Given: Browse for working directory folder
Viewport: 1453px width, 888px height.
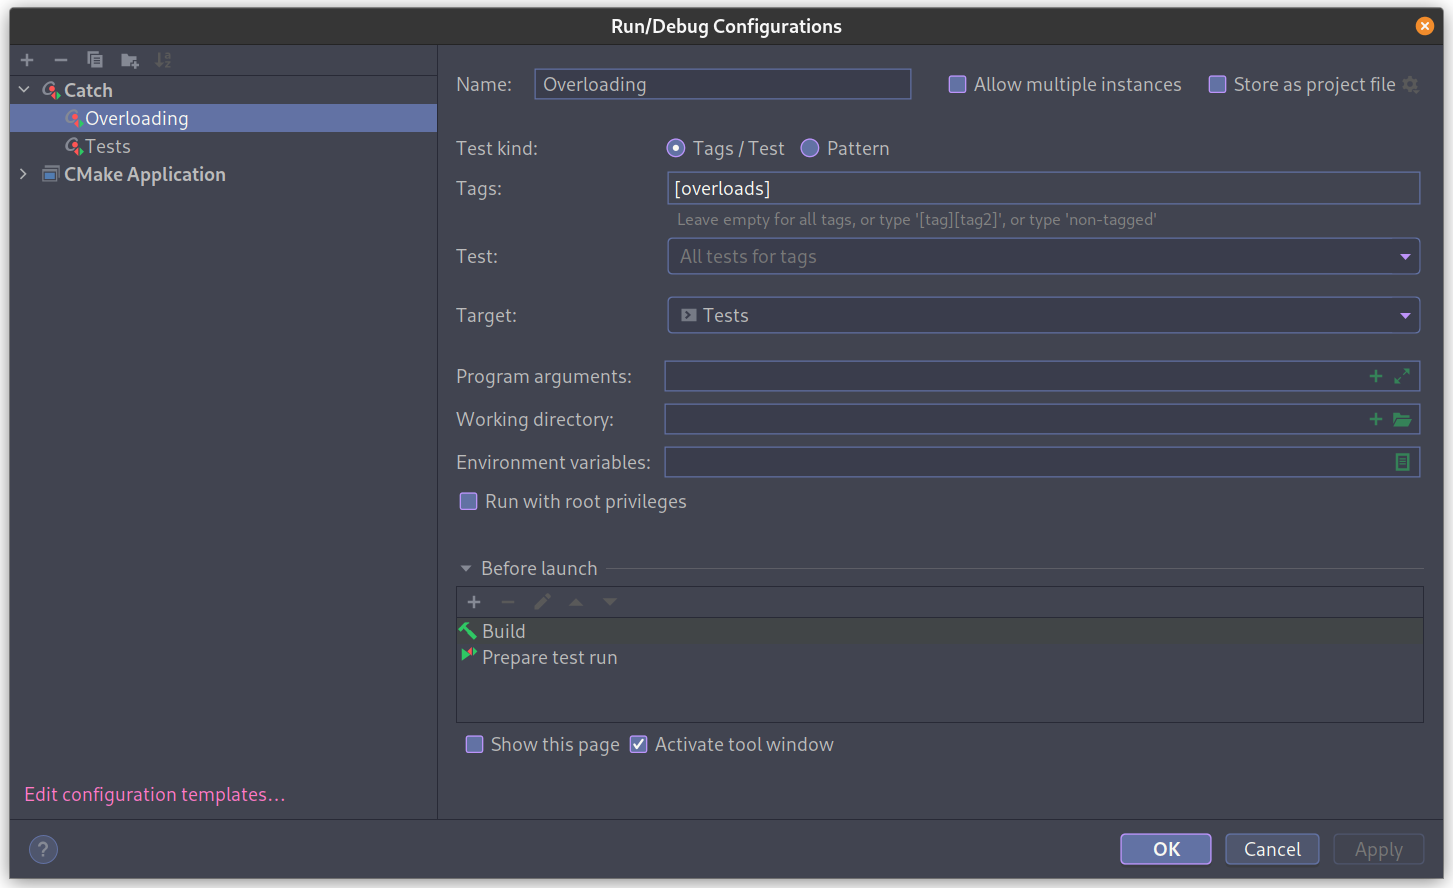Looking at the screenshot, I should coord(1402,419).
